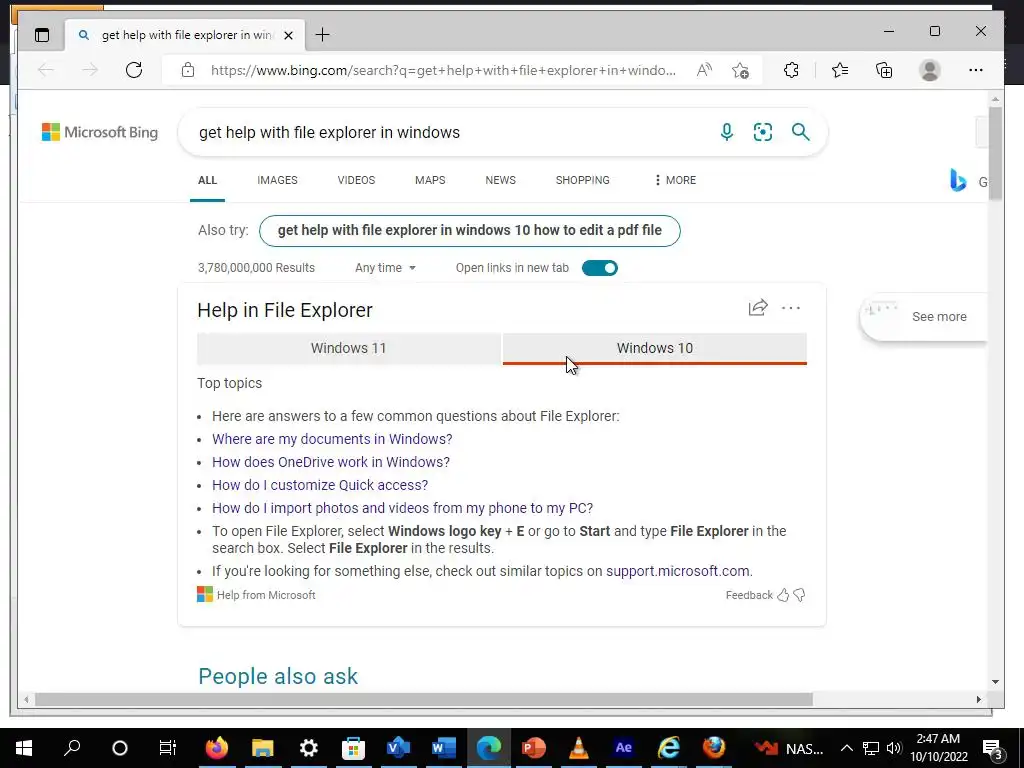Click the Feedback label
Image resolution: width=1024 pixels, height=768 pixels.
pos(749,595)
